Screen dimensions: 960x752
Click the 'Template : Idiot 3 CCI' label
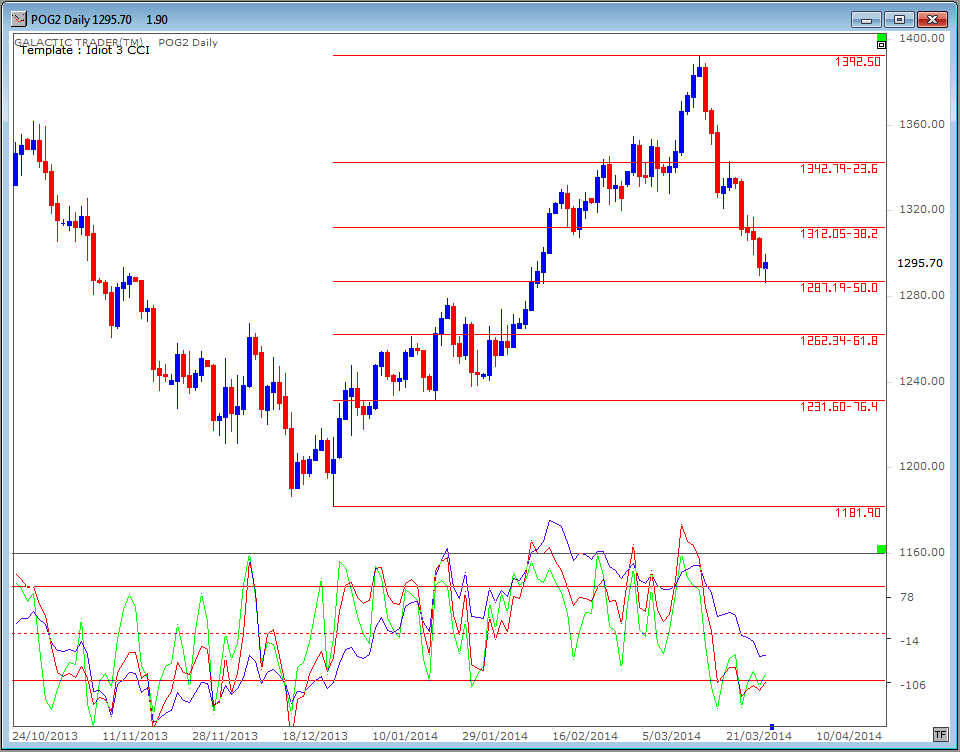tap(84, 50)
